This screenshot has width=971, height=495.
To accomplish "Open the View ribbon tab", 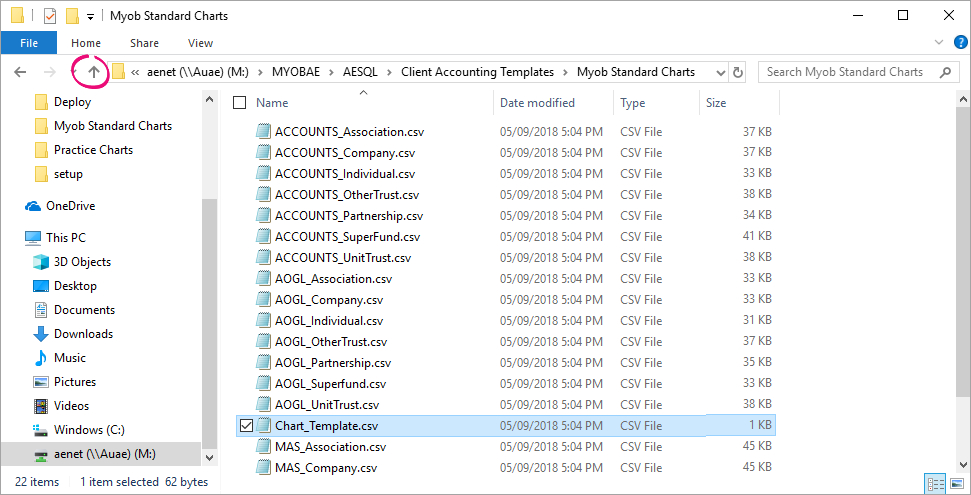I will click(200, 43).
